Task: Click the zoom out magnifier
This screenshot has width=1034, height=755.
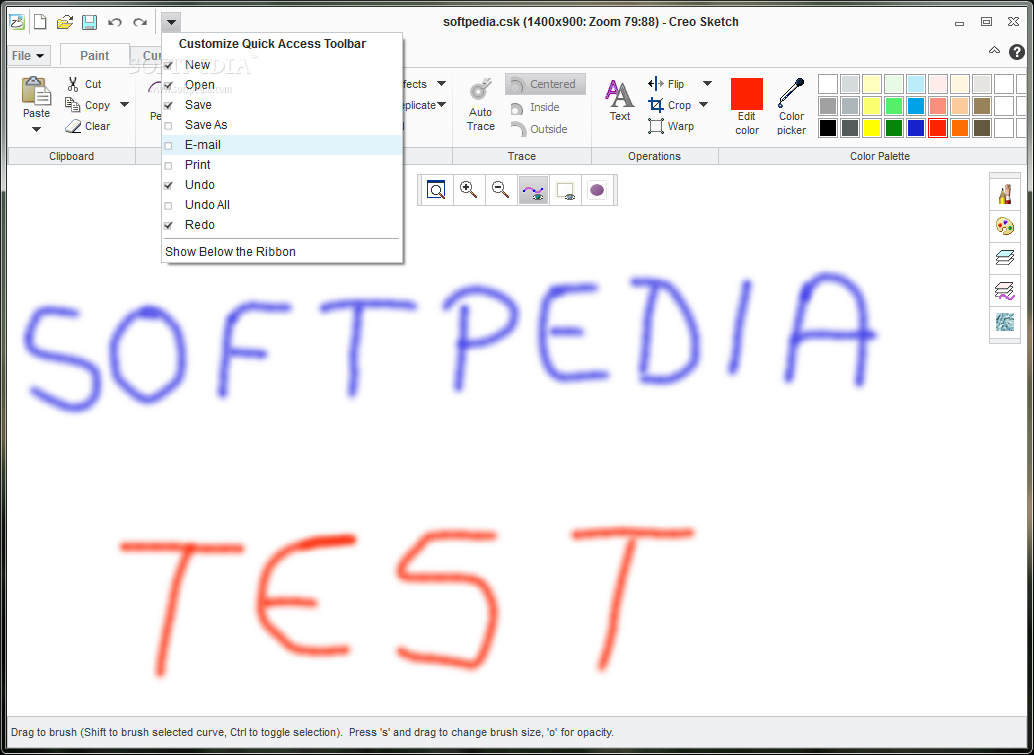Action: click(501, 190)
